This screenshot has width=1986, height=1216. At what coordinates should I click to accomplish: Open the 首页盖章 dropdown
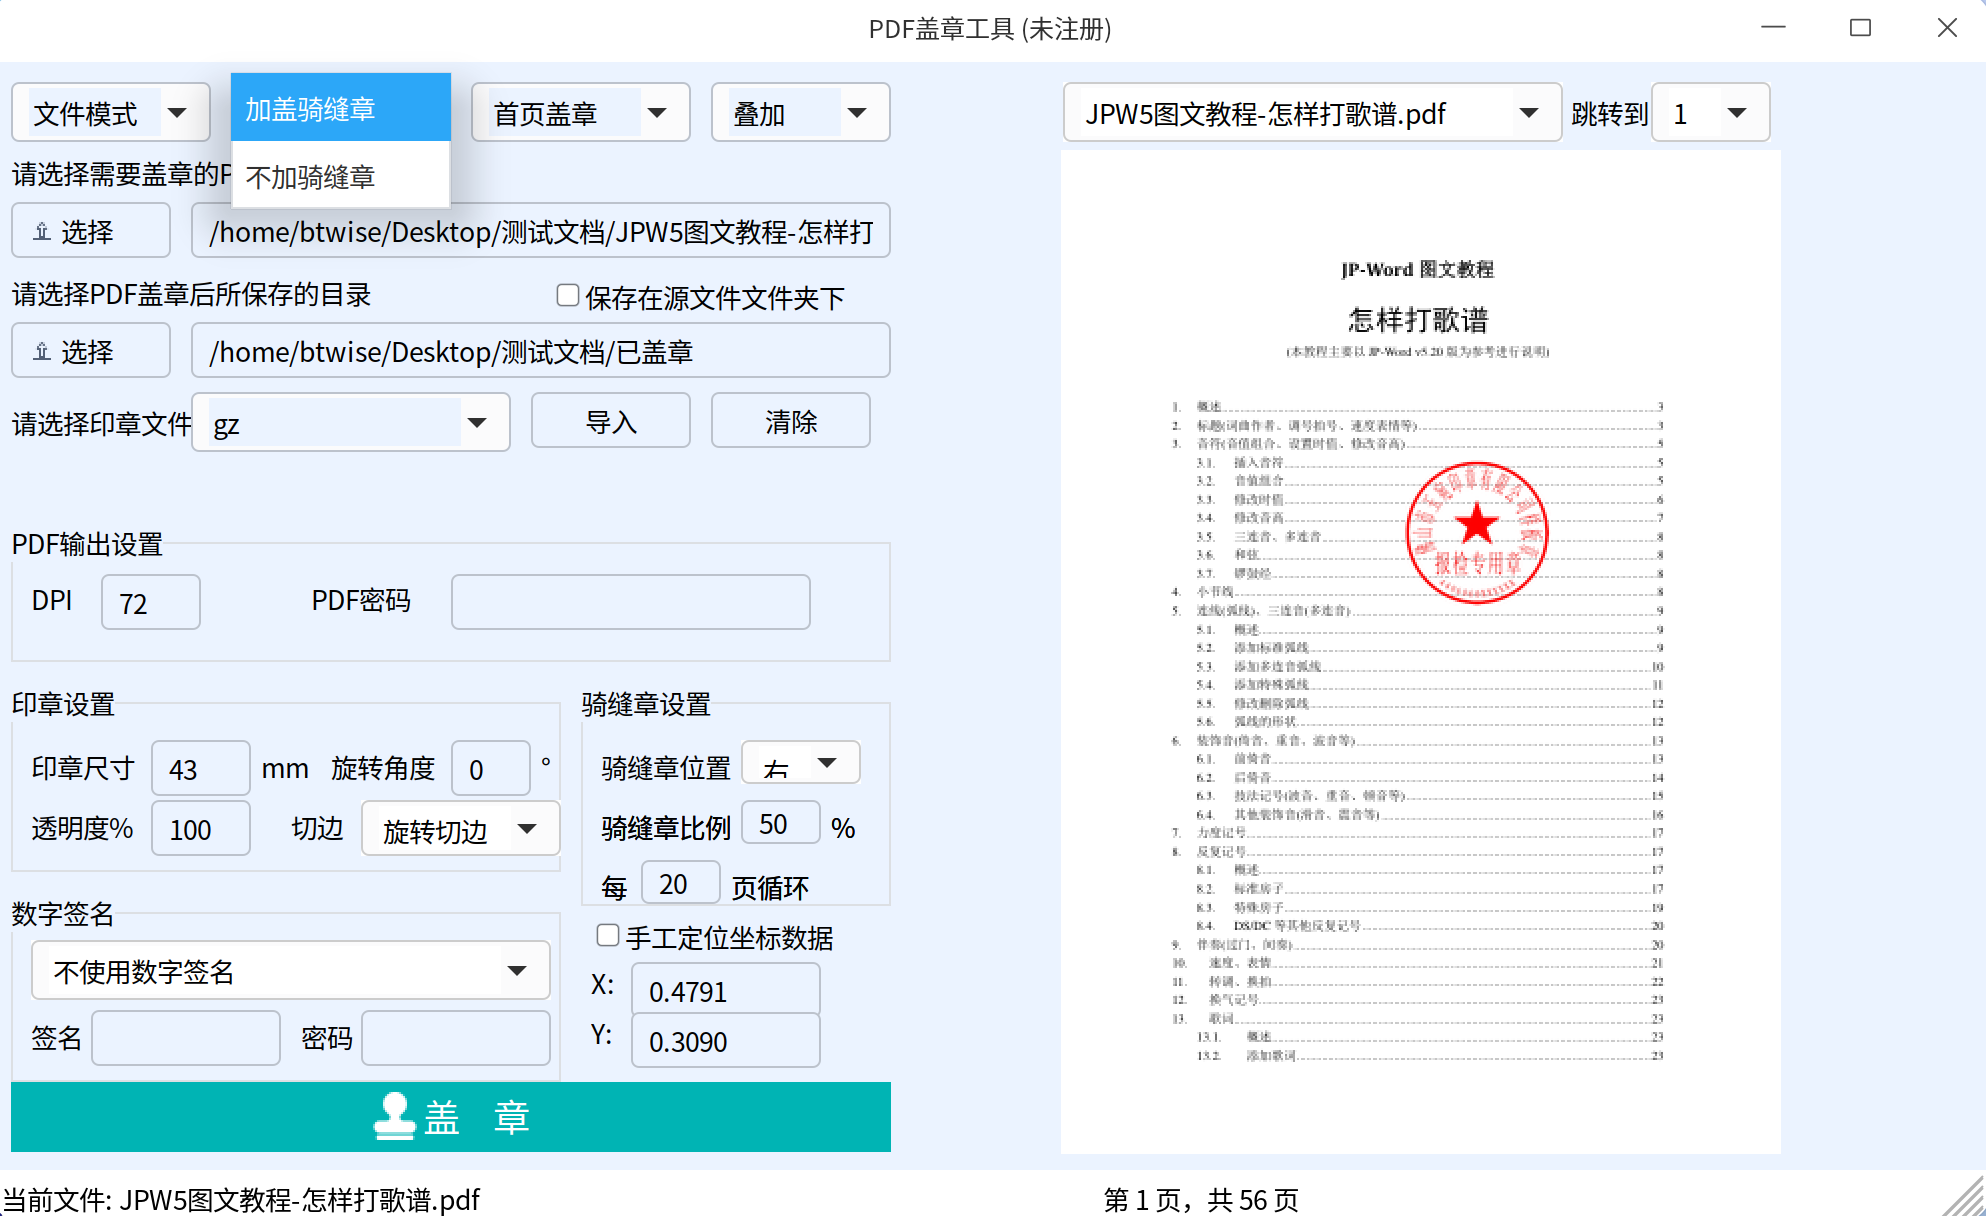tap(581, 113)
